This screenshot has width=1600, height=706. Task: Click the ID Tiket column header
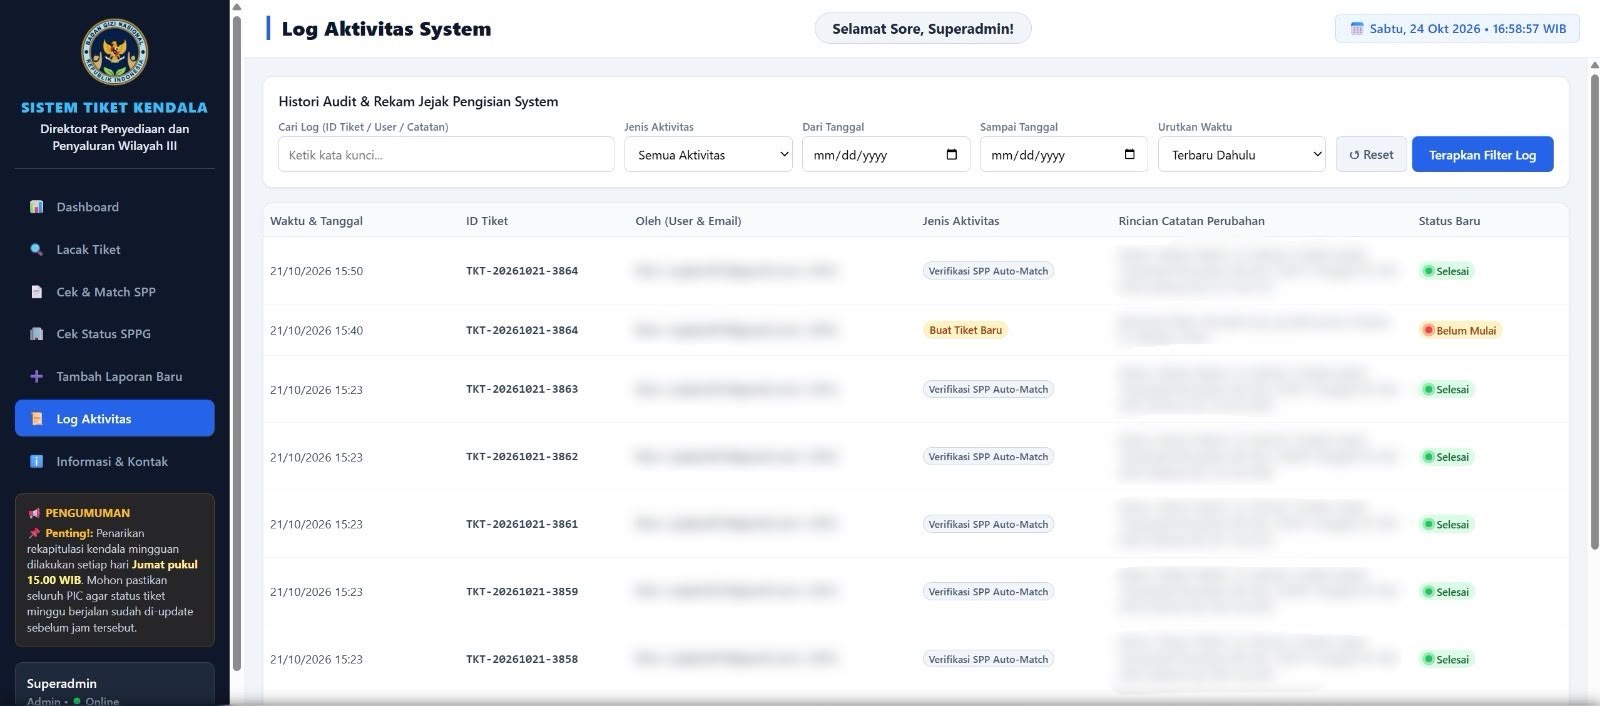[x=487, y=221]
